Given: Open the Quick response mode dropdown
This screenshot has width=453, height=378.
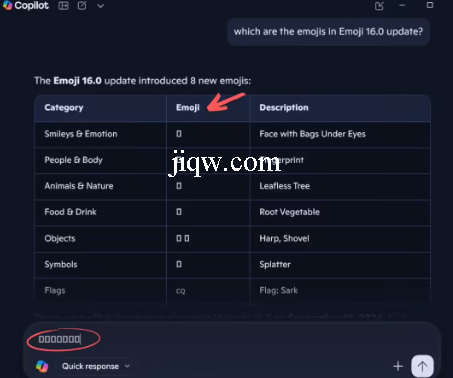Looking at the screenshot, I should click(x=95, y=366).
